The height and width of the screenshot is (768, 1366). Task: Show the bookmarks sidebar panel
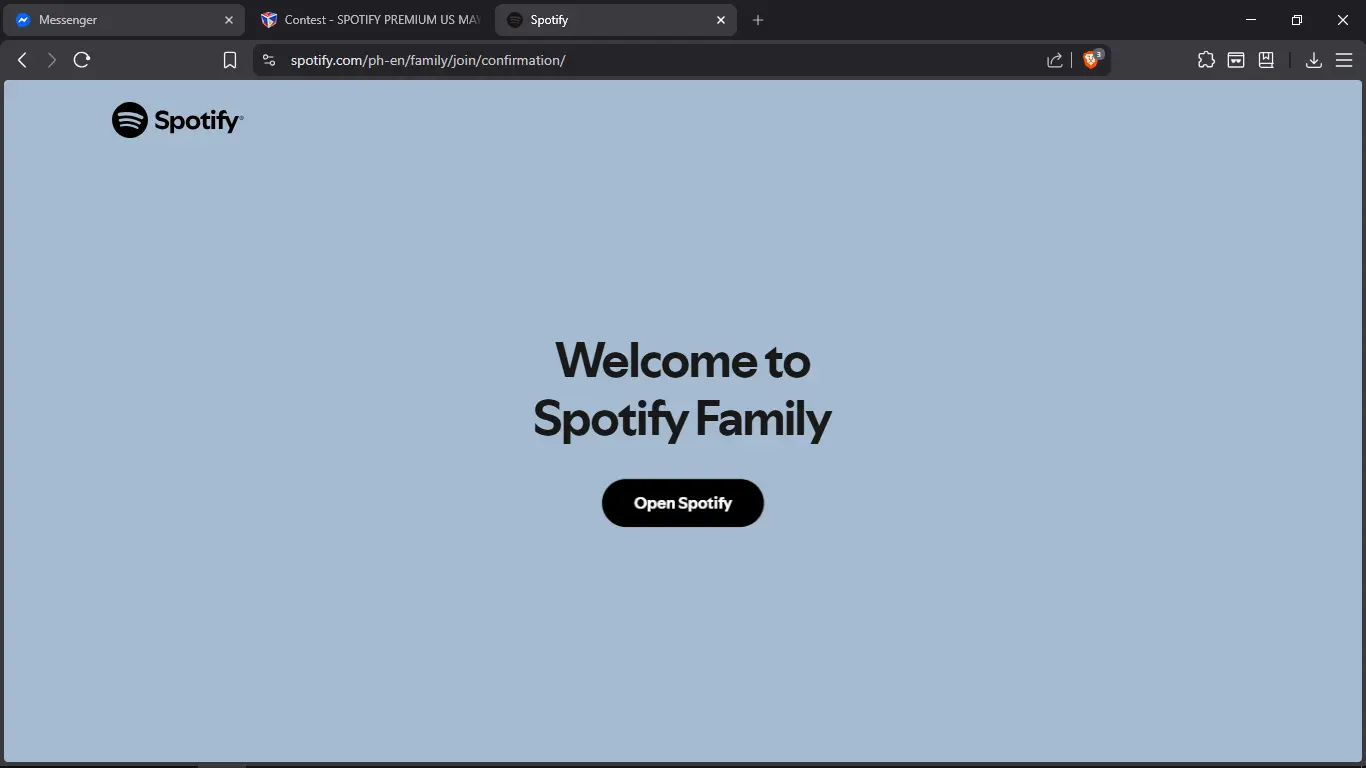pyautogui.click(x=1266, y=60)
